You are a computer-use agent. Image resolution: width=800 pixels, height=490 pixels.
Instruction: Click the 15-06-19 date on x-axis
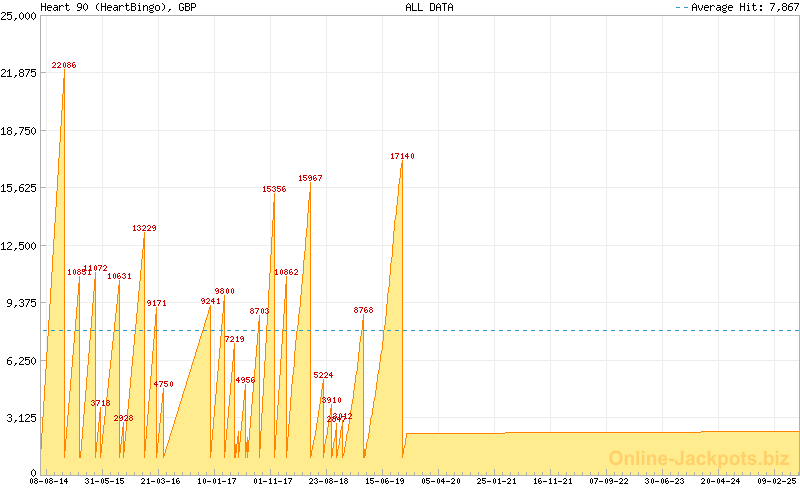pyautogui.click(x=384, y=481)
